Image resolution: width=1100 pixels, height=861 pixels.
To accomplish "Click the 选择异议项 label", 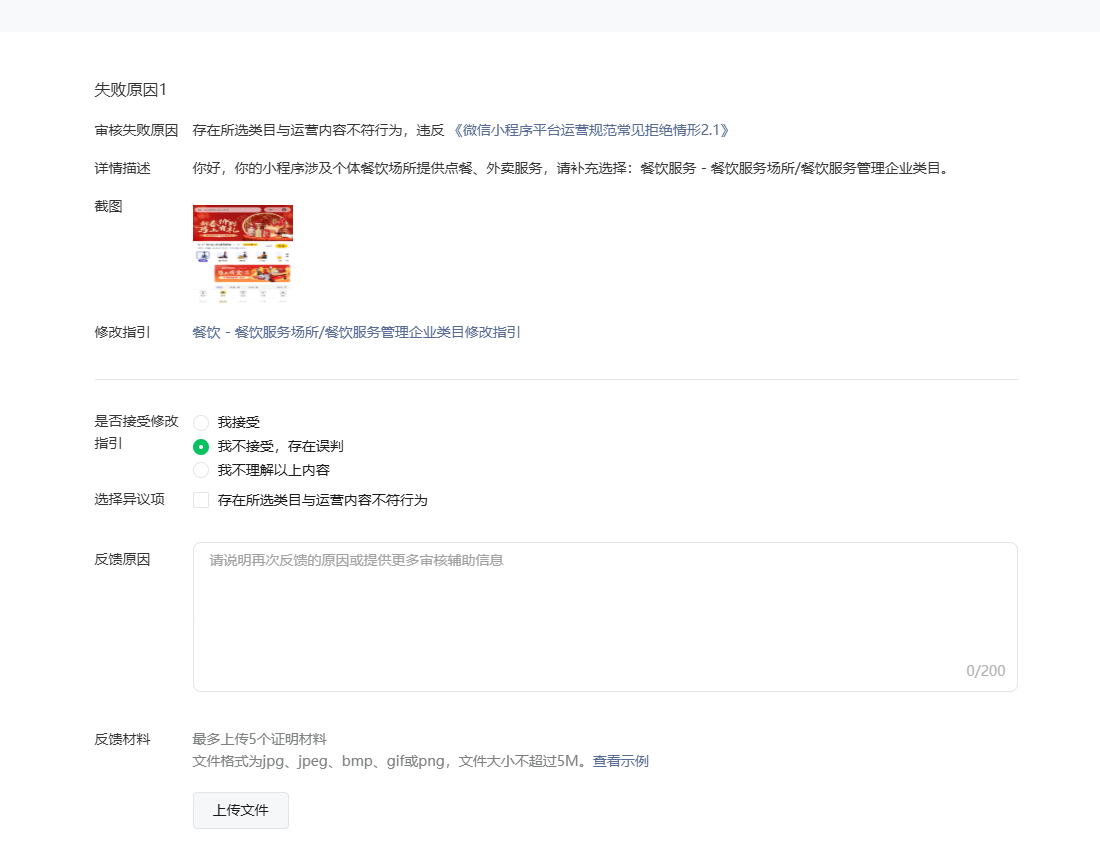I will 129,499.
